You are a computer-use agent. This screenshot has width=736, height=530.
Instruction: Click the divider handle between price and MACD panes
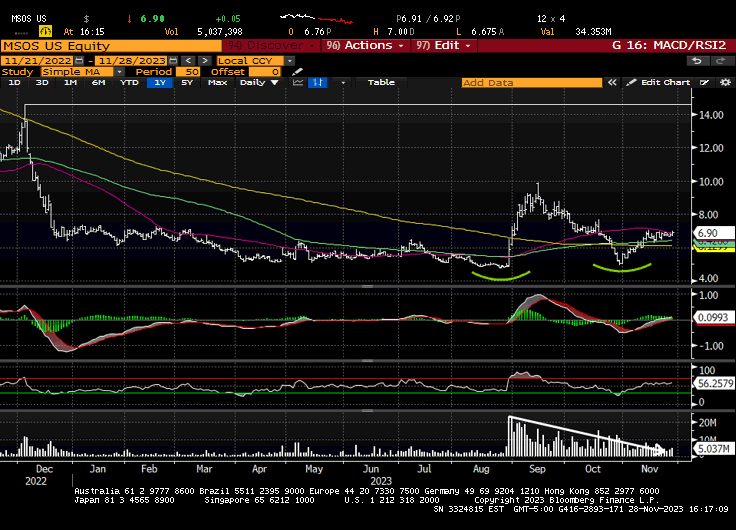[x=368, y=286]
